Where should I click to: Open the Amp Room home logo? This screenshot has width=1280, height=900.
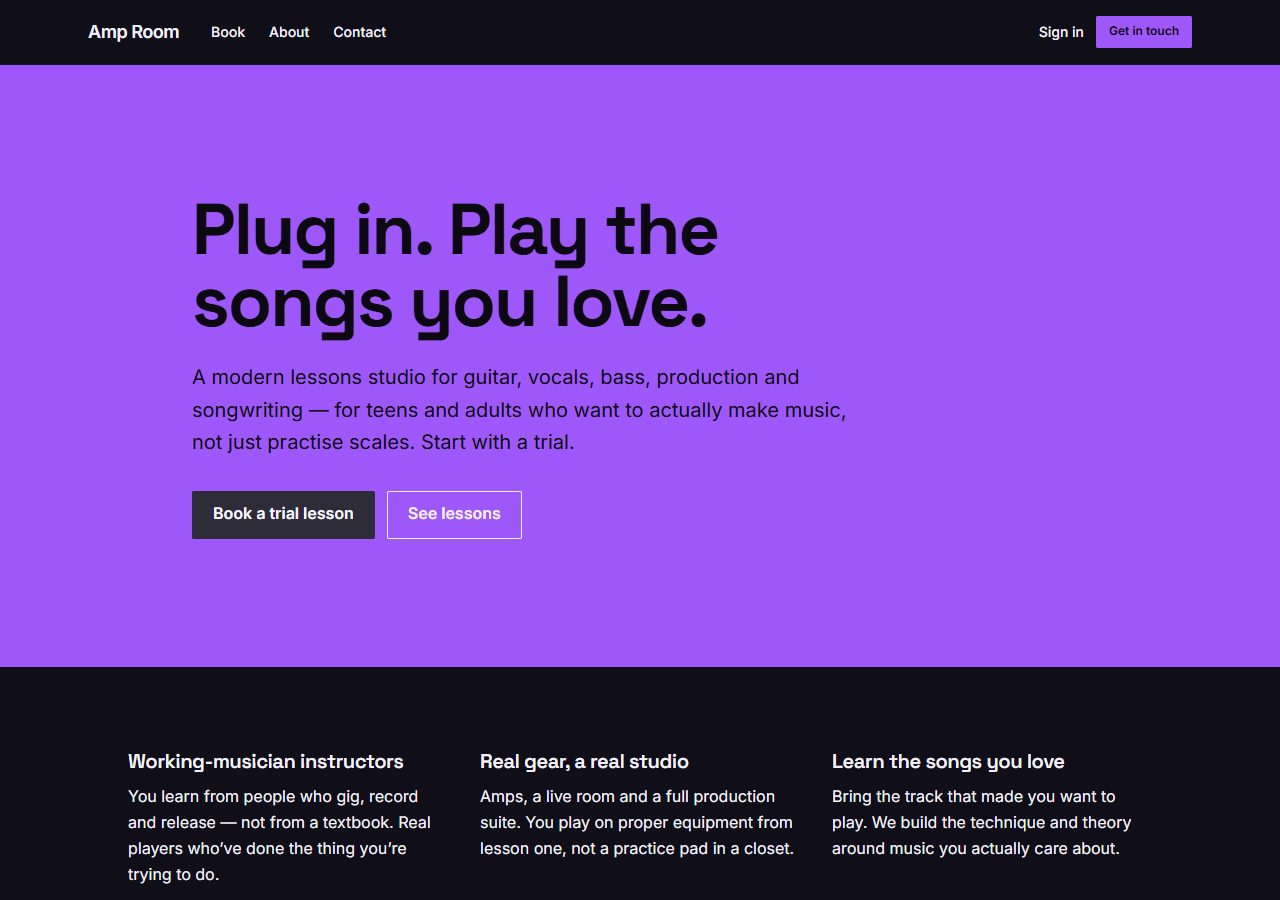(133, 32)
